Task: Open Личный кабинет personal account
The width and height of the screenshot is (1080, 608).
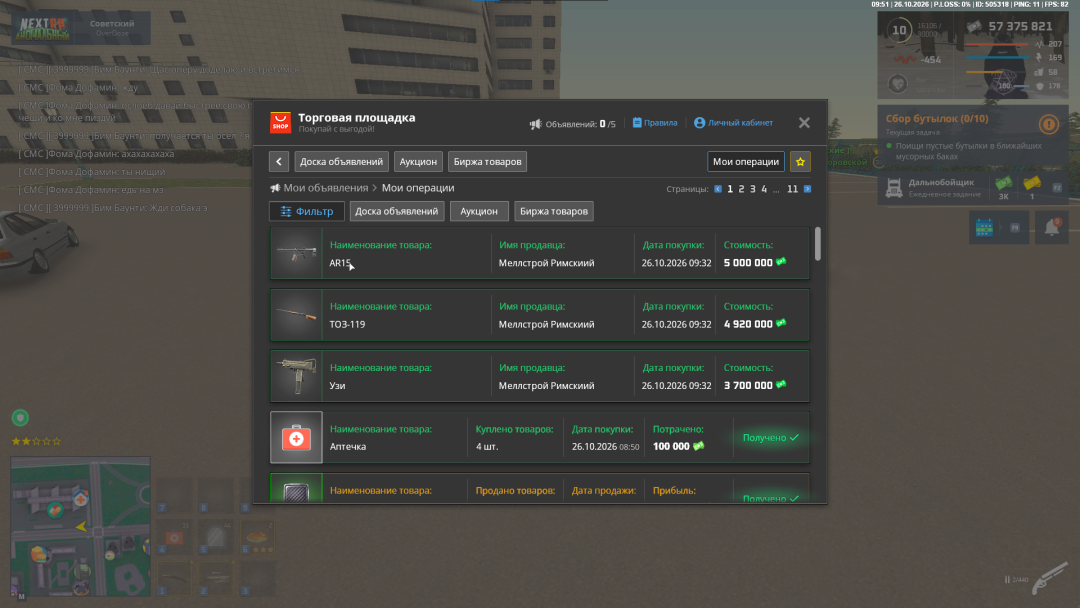Action: pyautogui.click(x=734, y=123)
